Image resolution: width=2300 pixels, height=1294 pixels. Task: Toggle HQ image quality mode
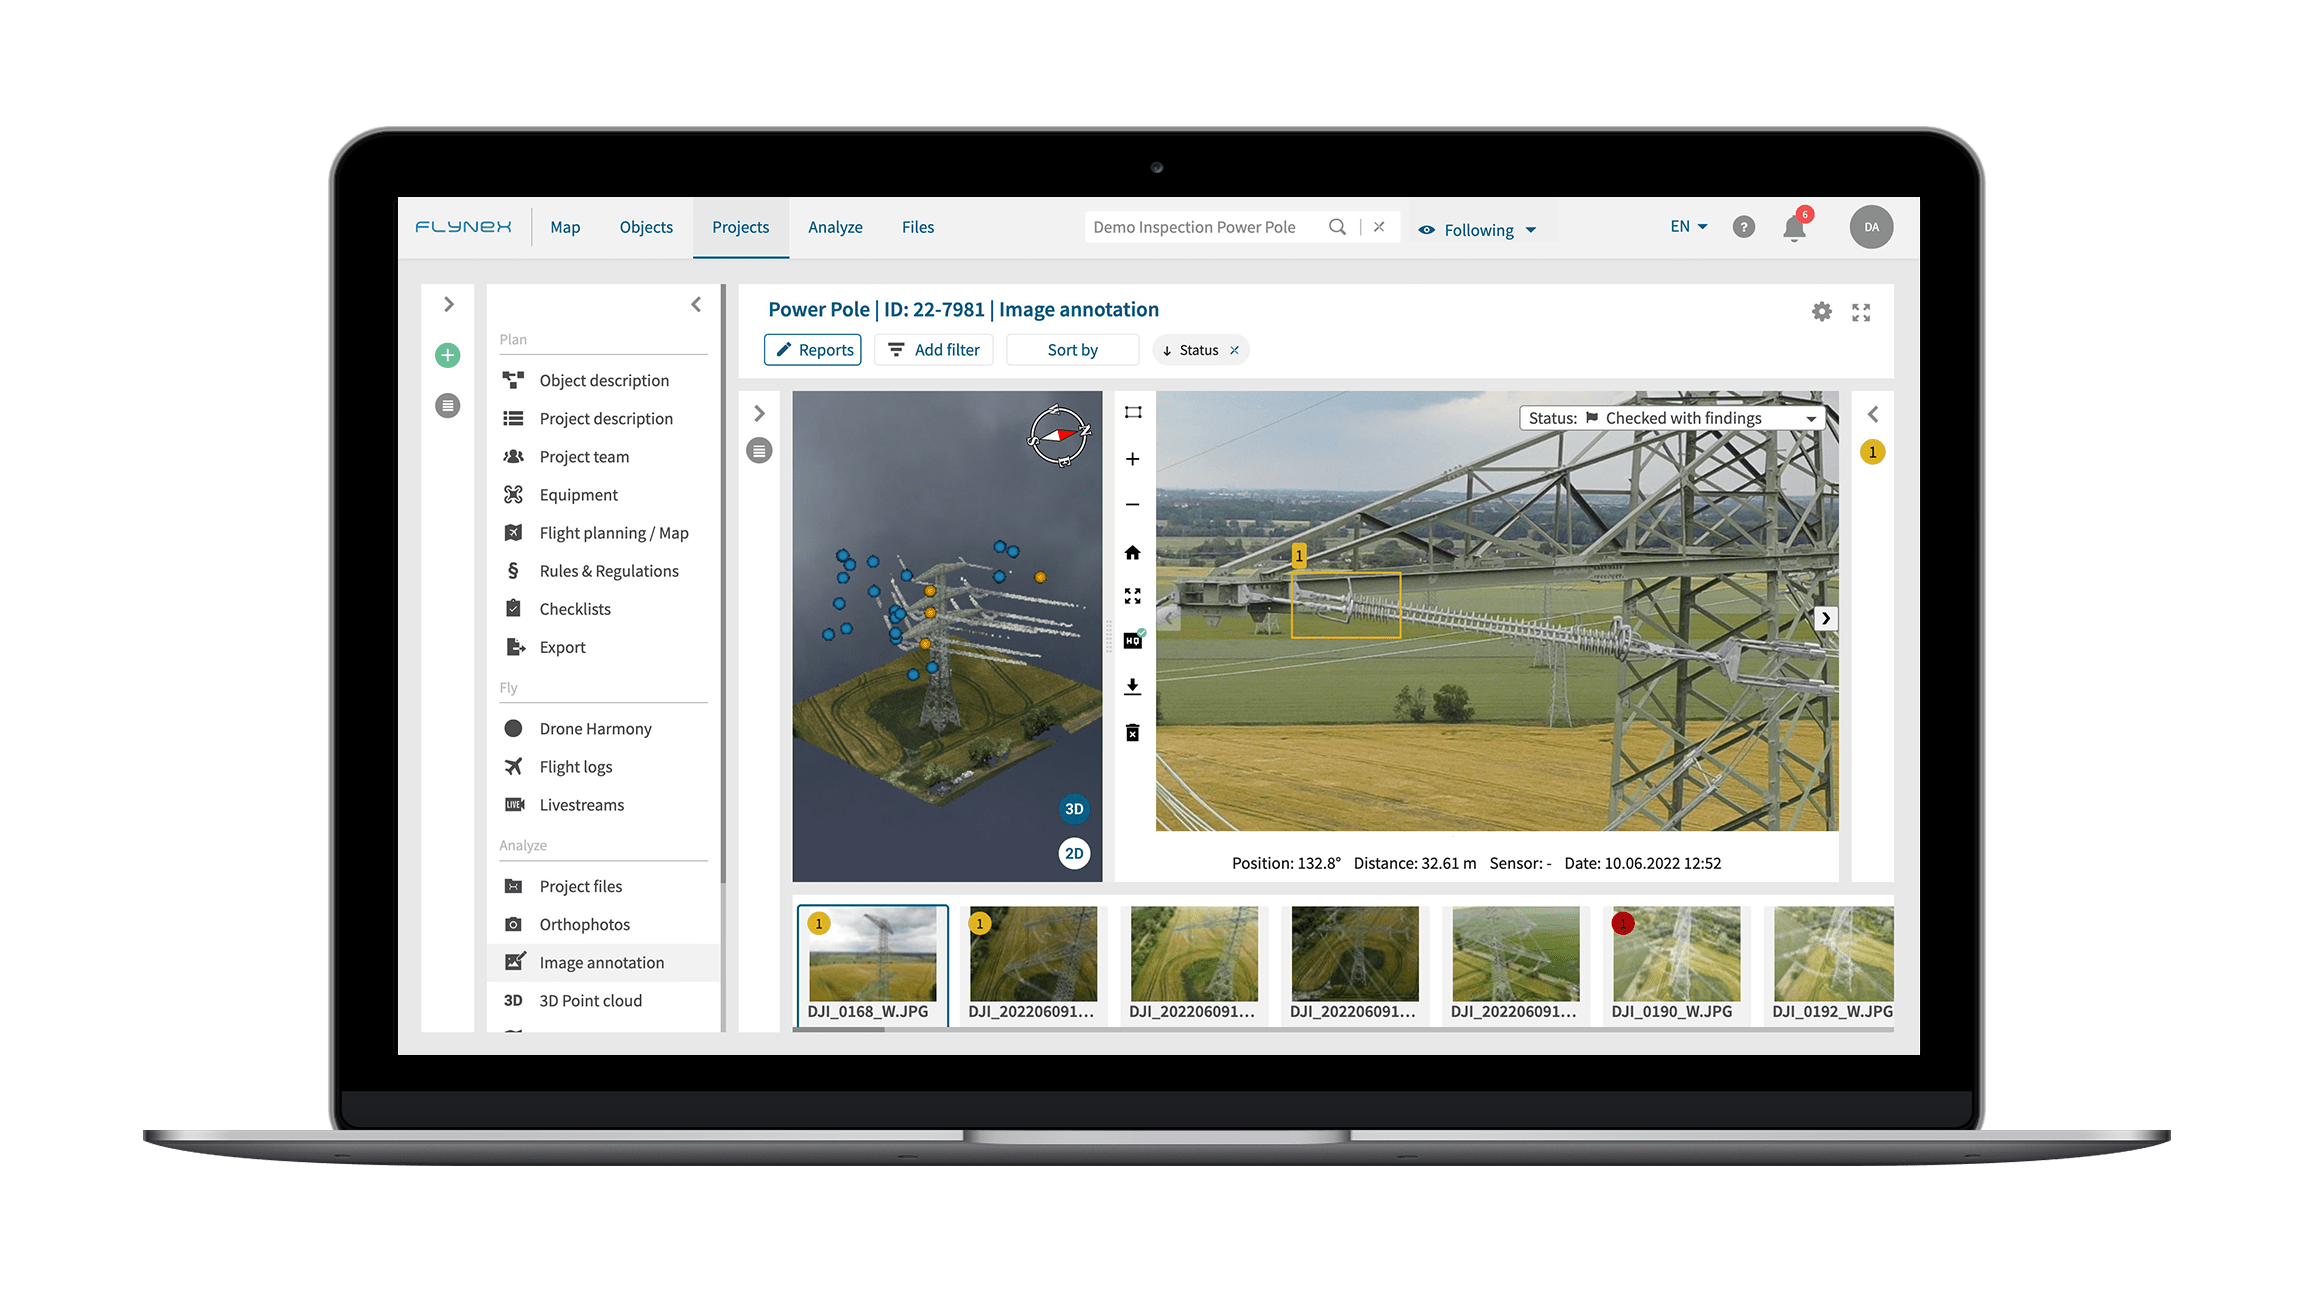(x=1132, y=640)
